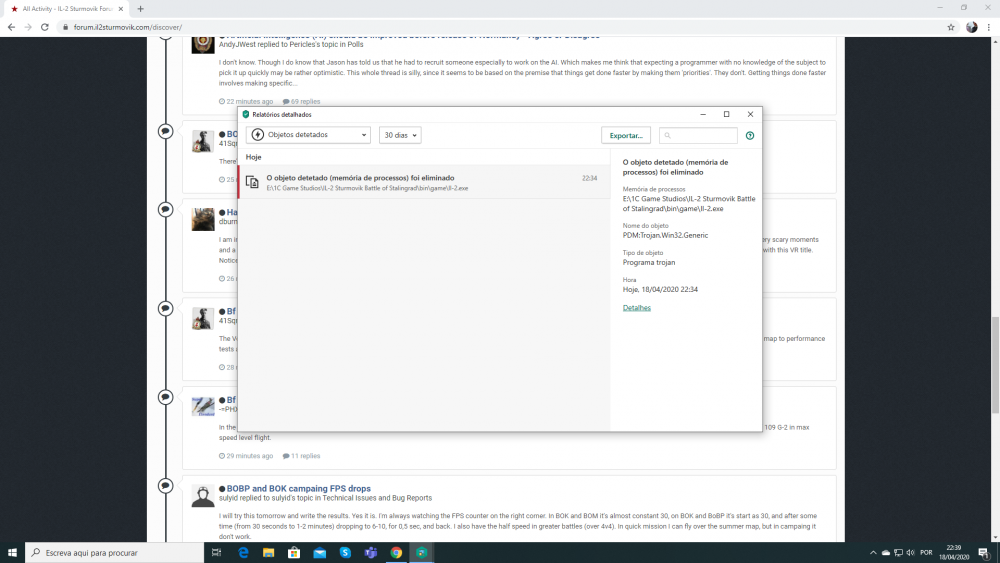Open the Detalhes link

(x=636, y=308)
